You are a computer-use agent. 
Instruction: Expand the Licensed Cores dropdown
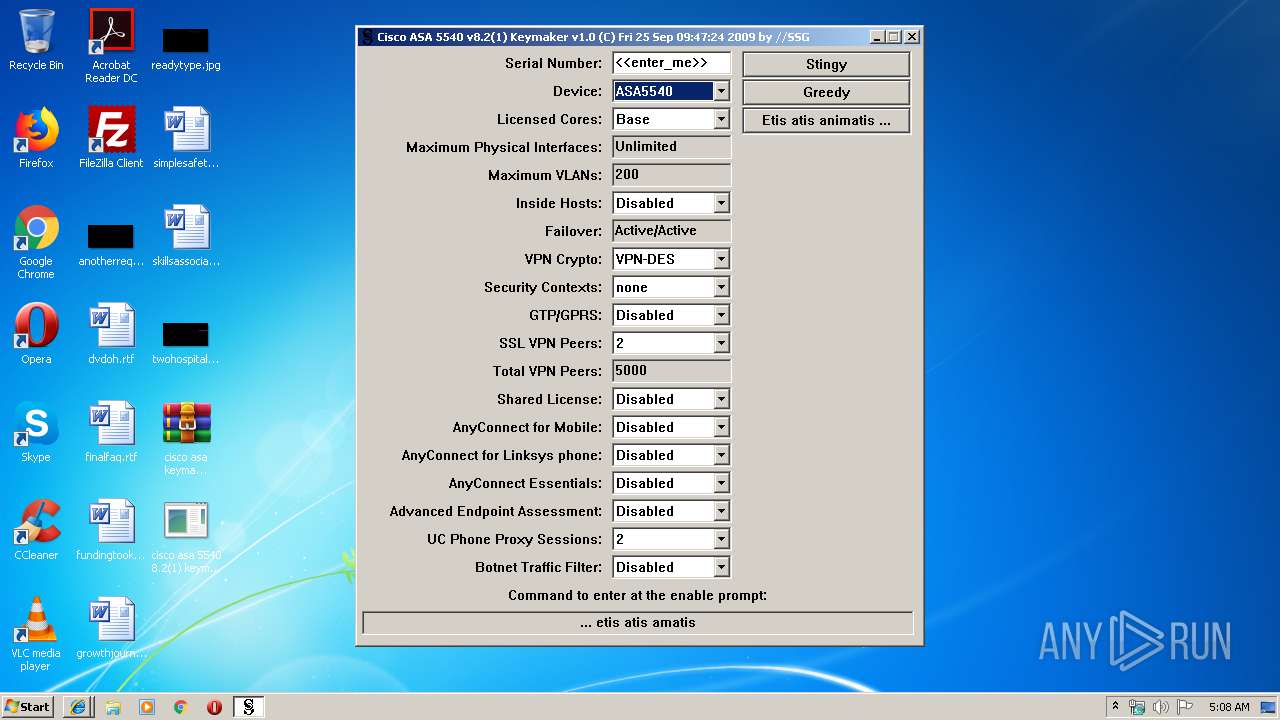721,119
